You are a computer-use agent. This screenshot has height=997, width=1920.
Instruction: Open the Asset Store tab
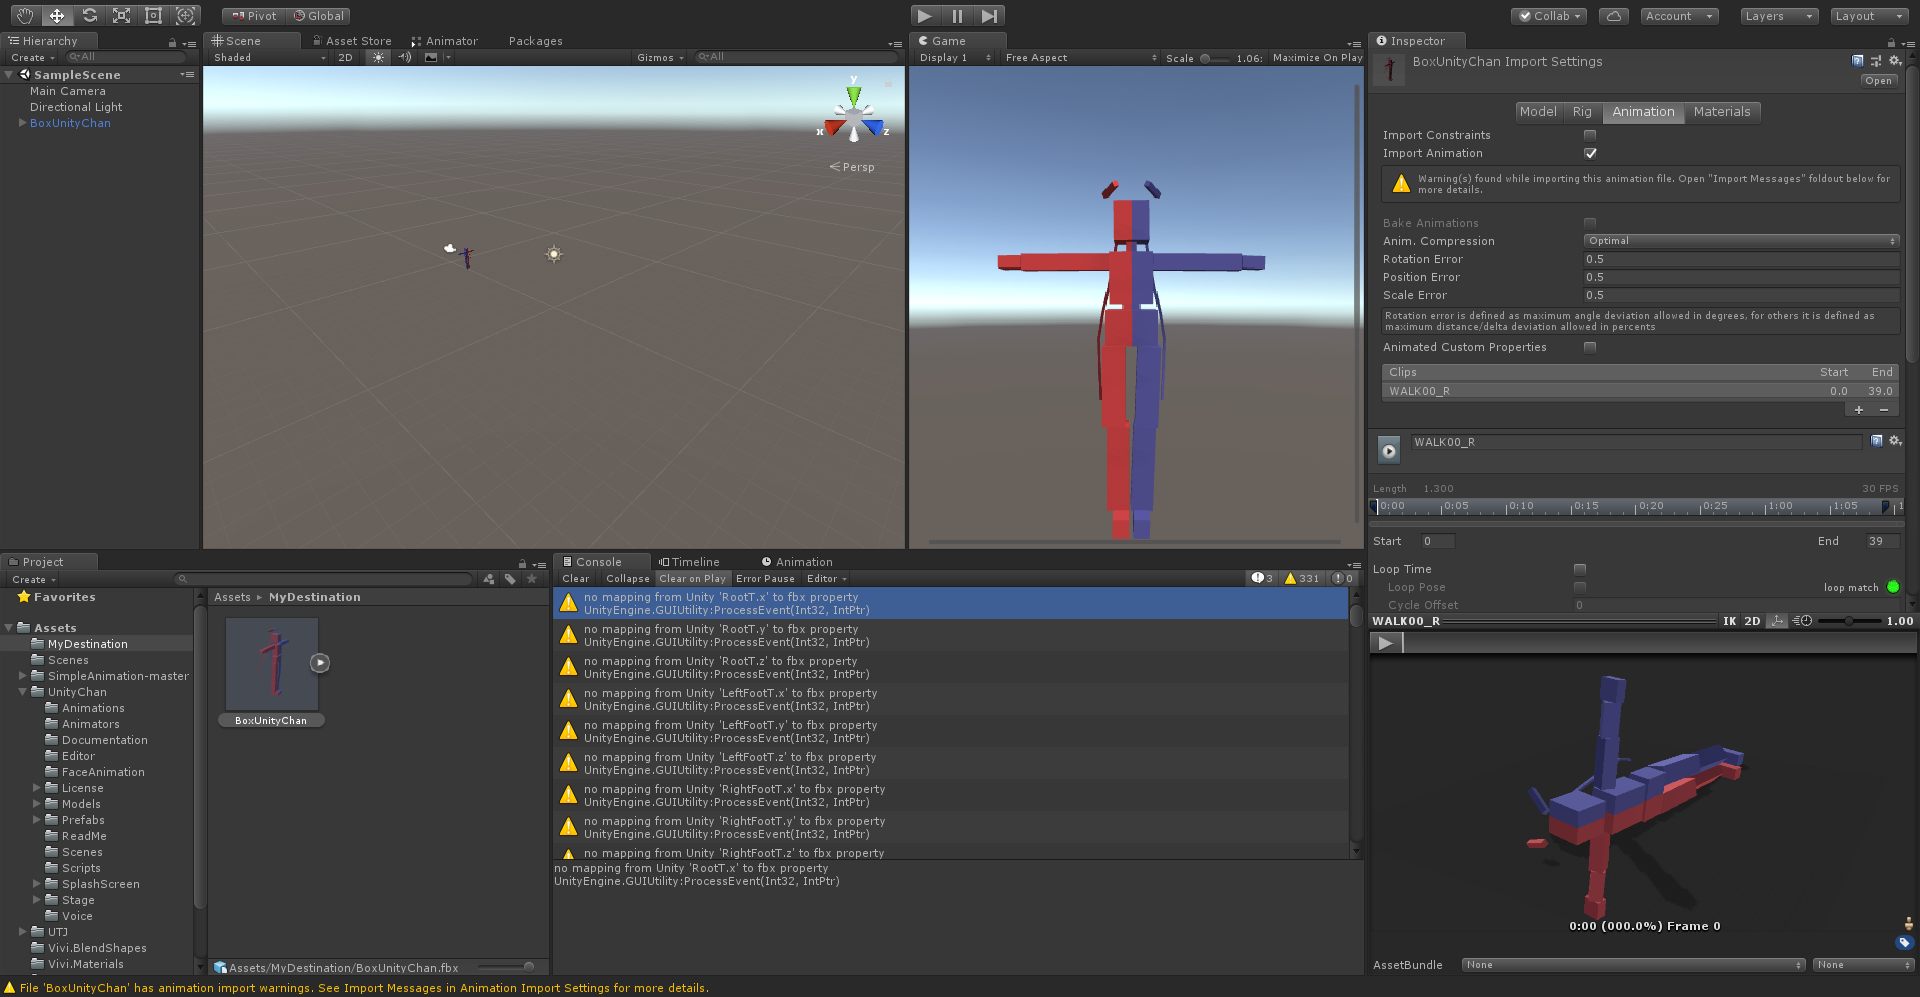coord(352,41)
